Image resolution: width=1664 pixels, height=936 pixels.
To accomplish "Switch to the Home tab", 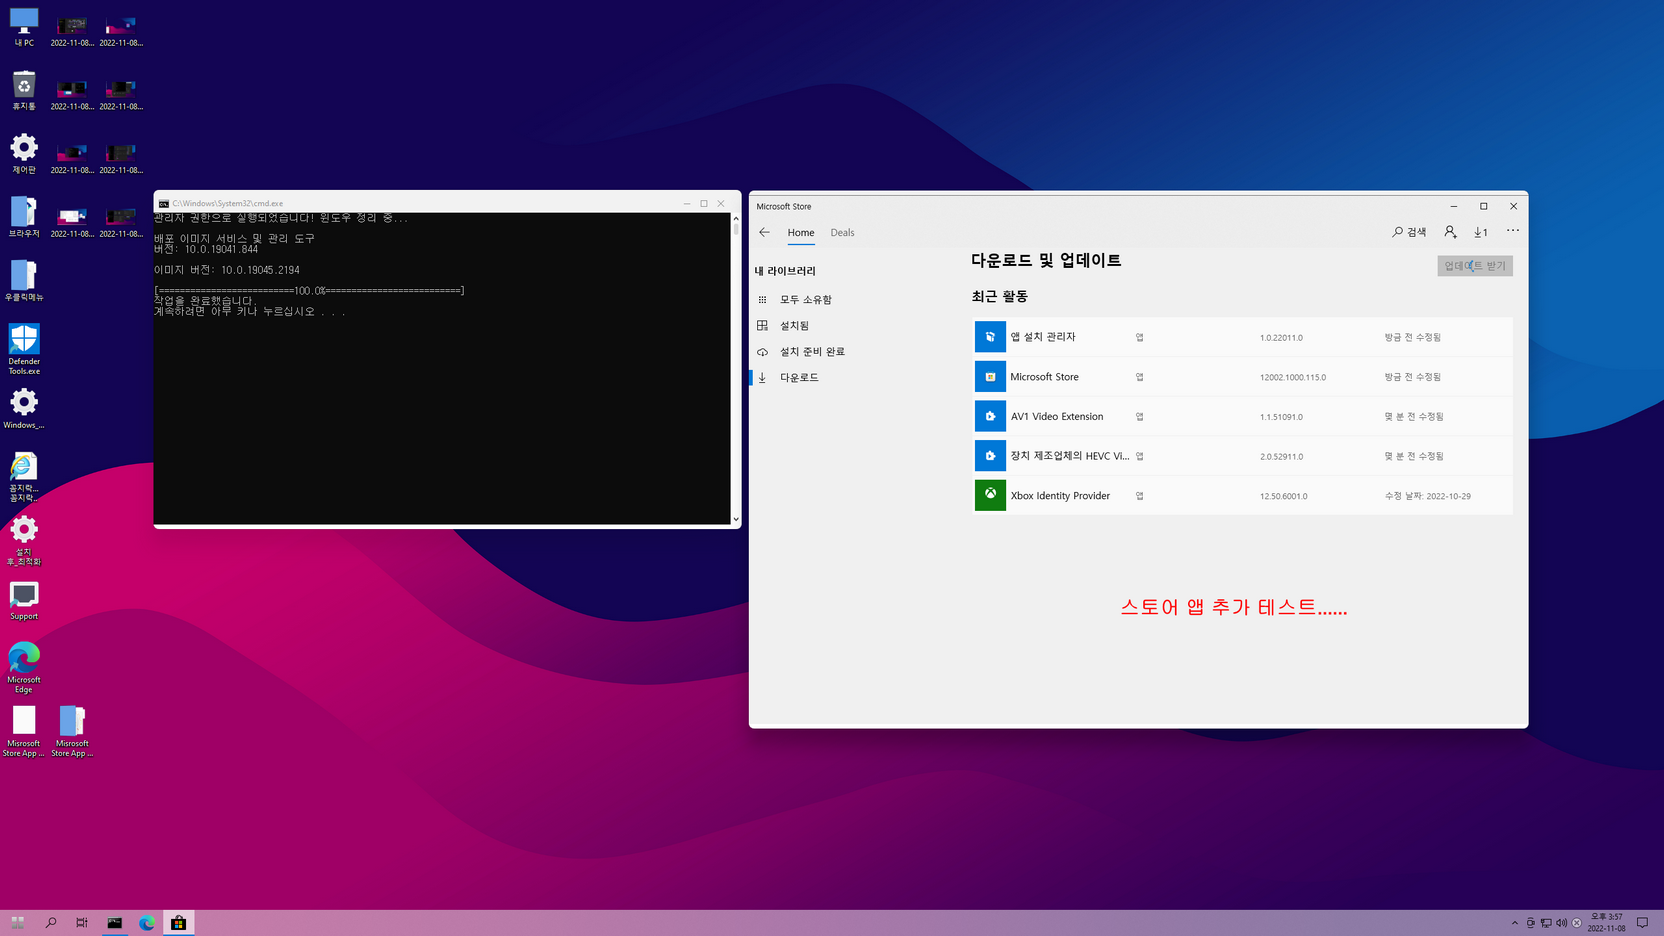I will (801, 232).
